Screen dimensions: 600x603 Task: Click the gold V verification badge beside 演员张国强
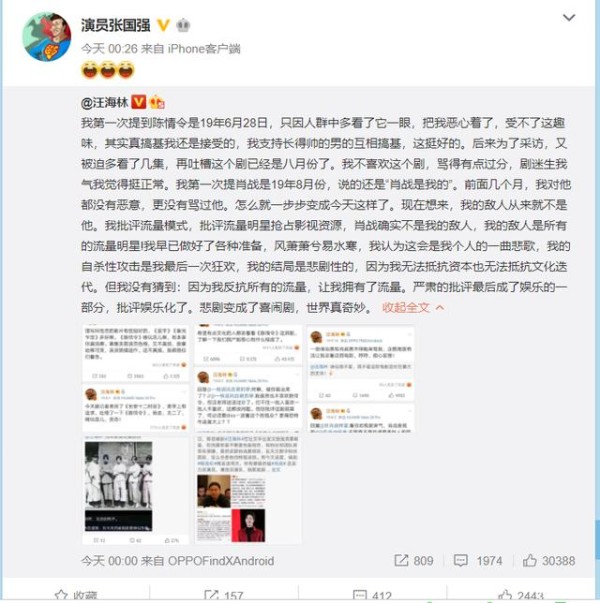click(x=163, y=25)
